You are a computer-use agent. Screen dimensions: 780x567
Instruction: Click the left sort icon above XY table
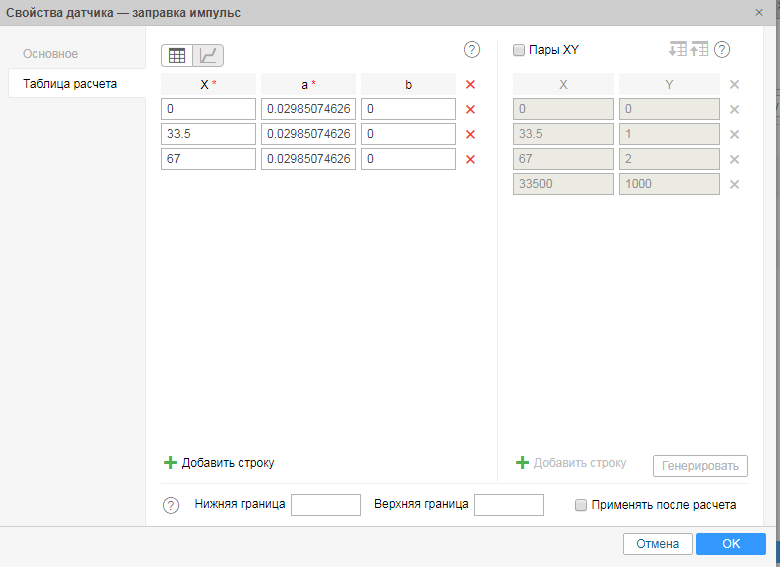click(678, 49)
